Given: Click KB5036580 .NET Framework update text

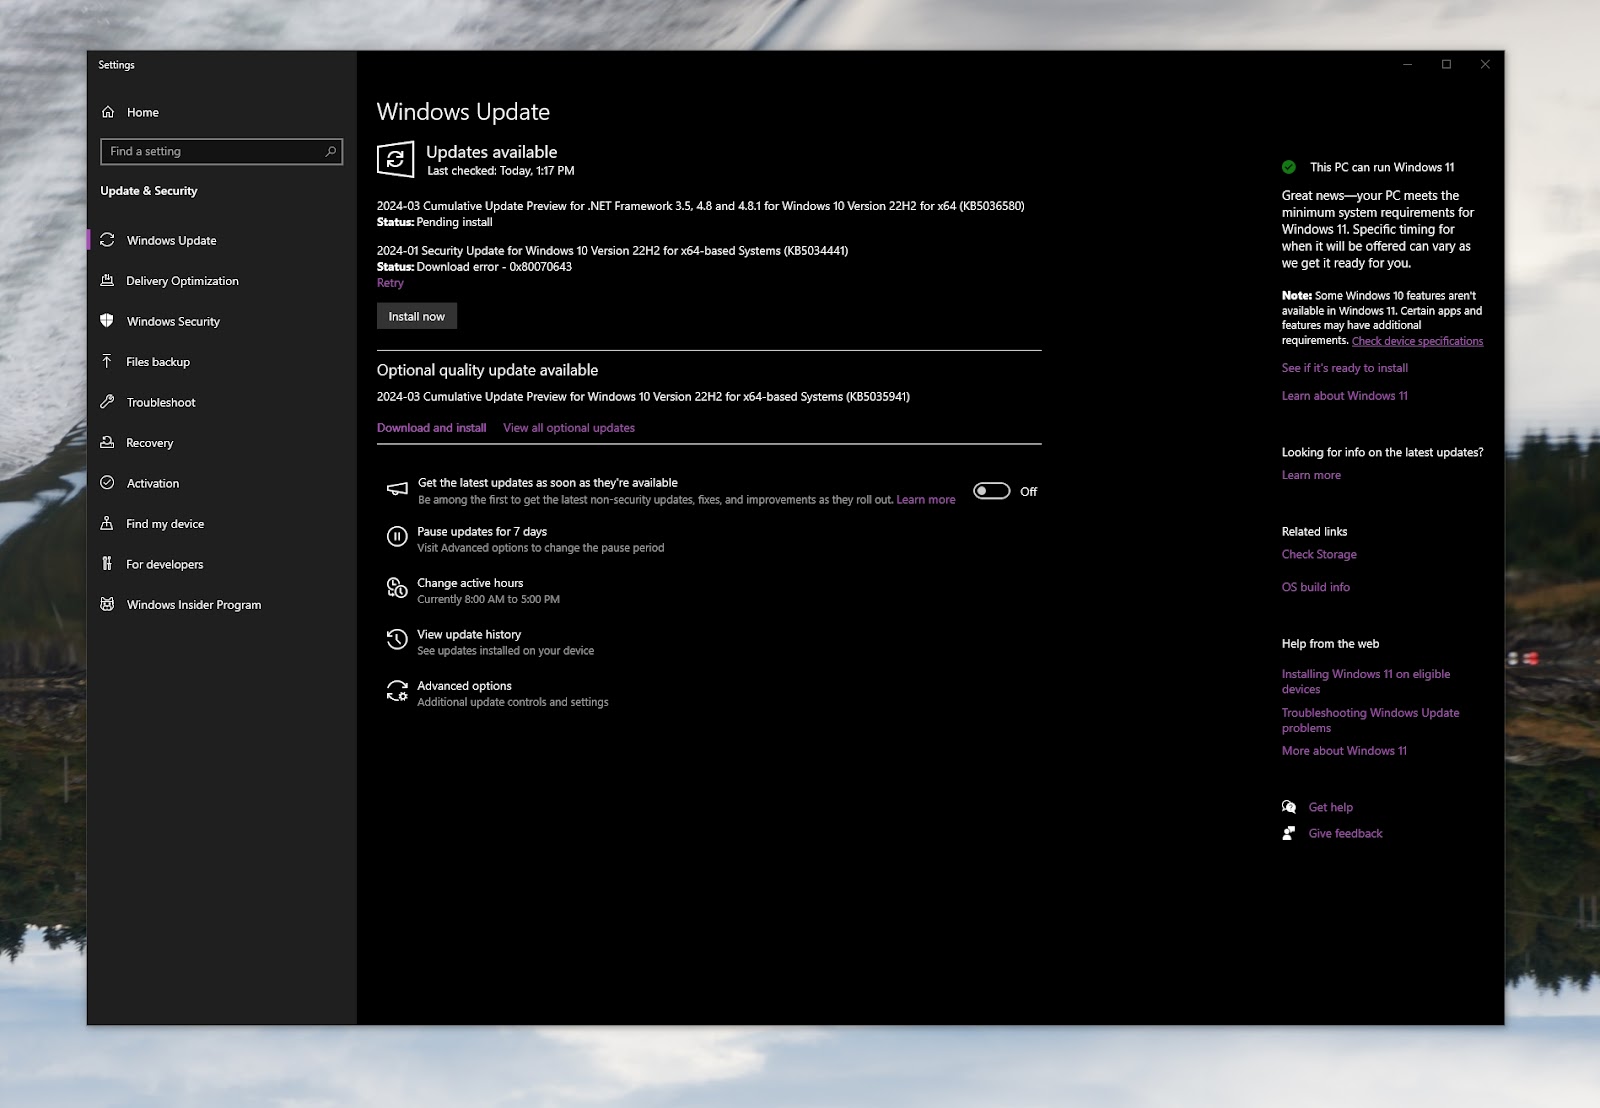Looking at the screenshot, I should click(700, 206).
